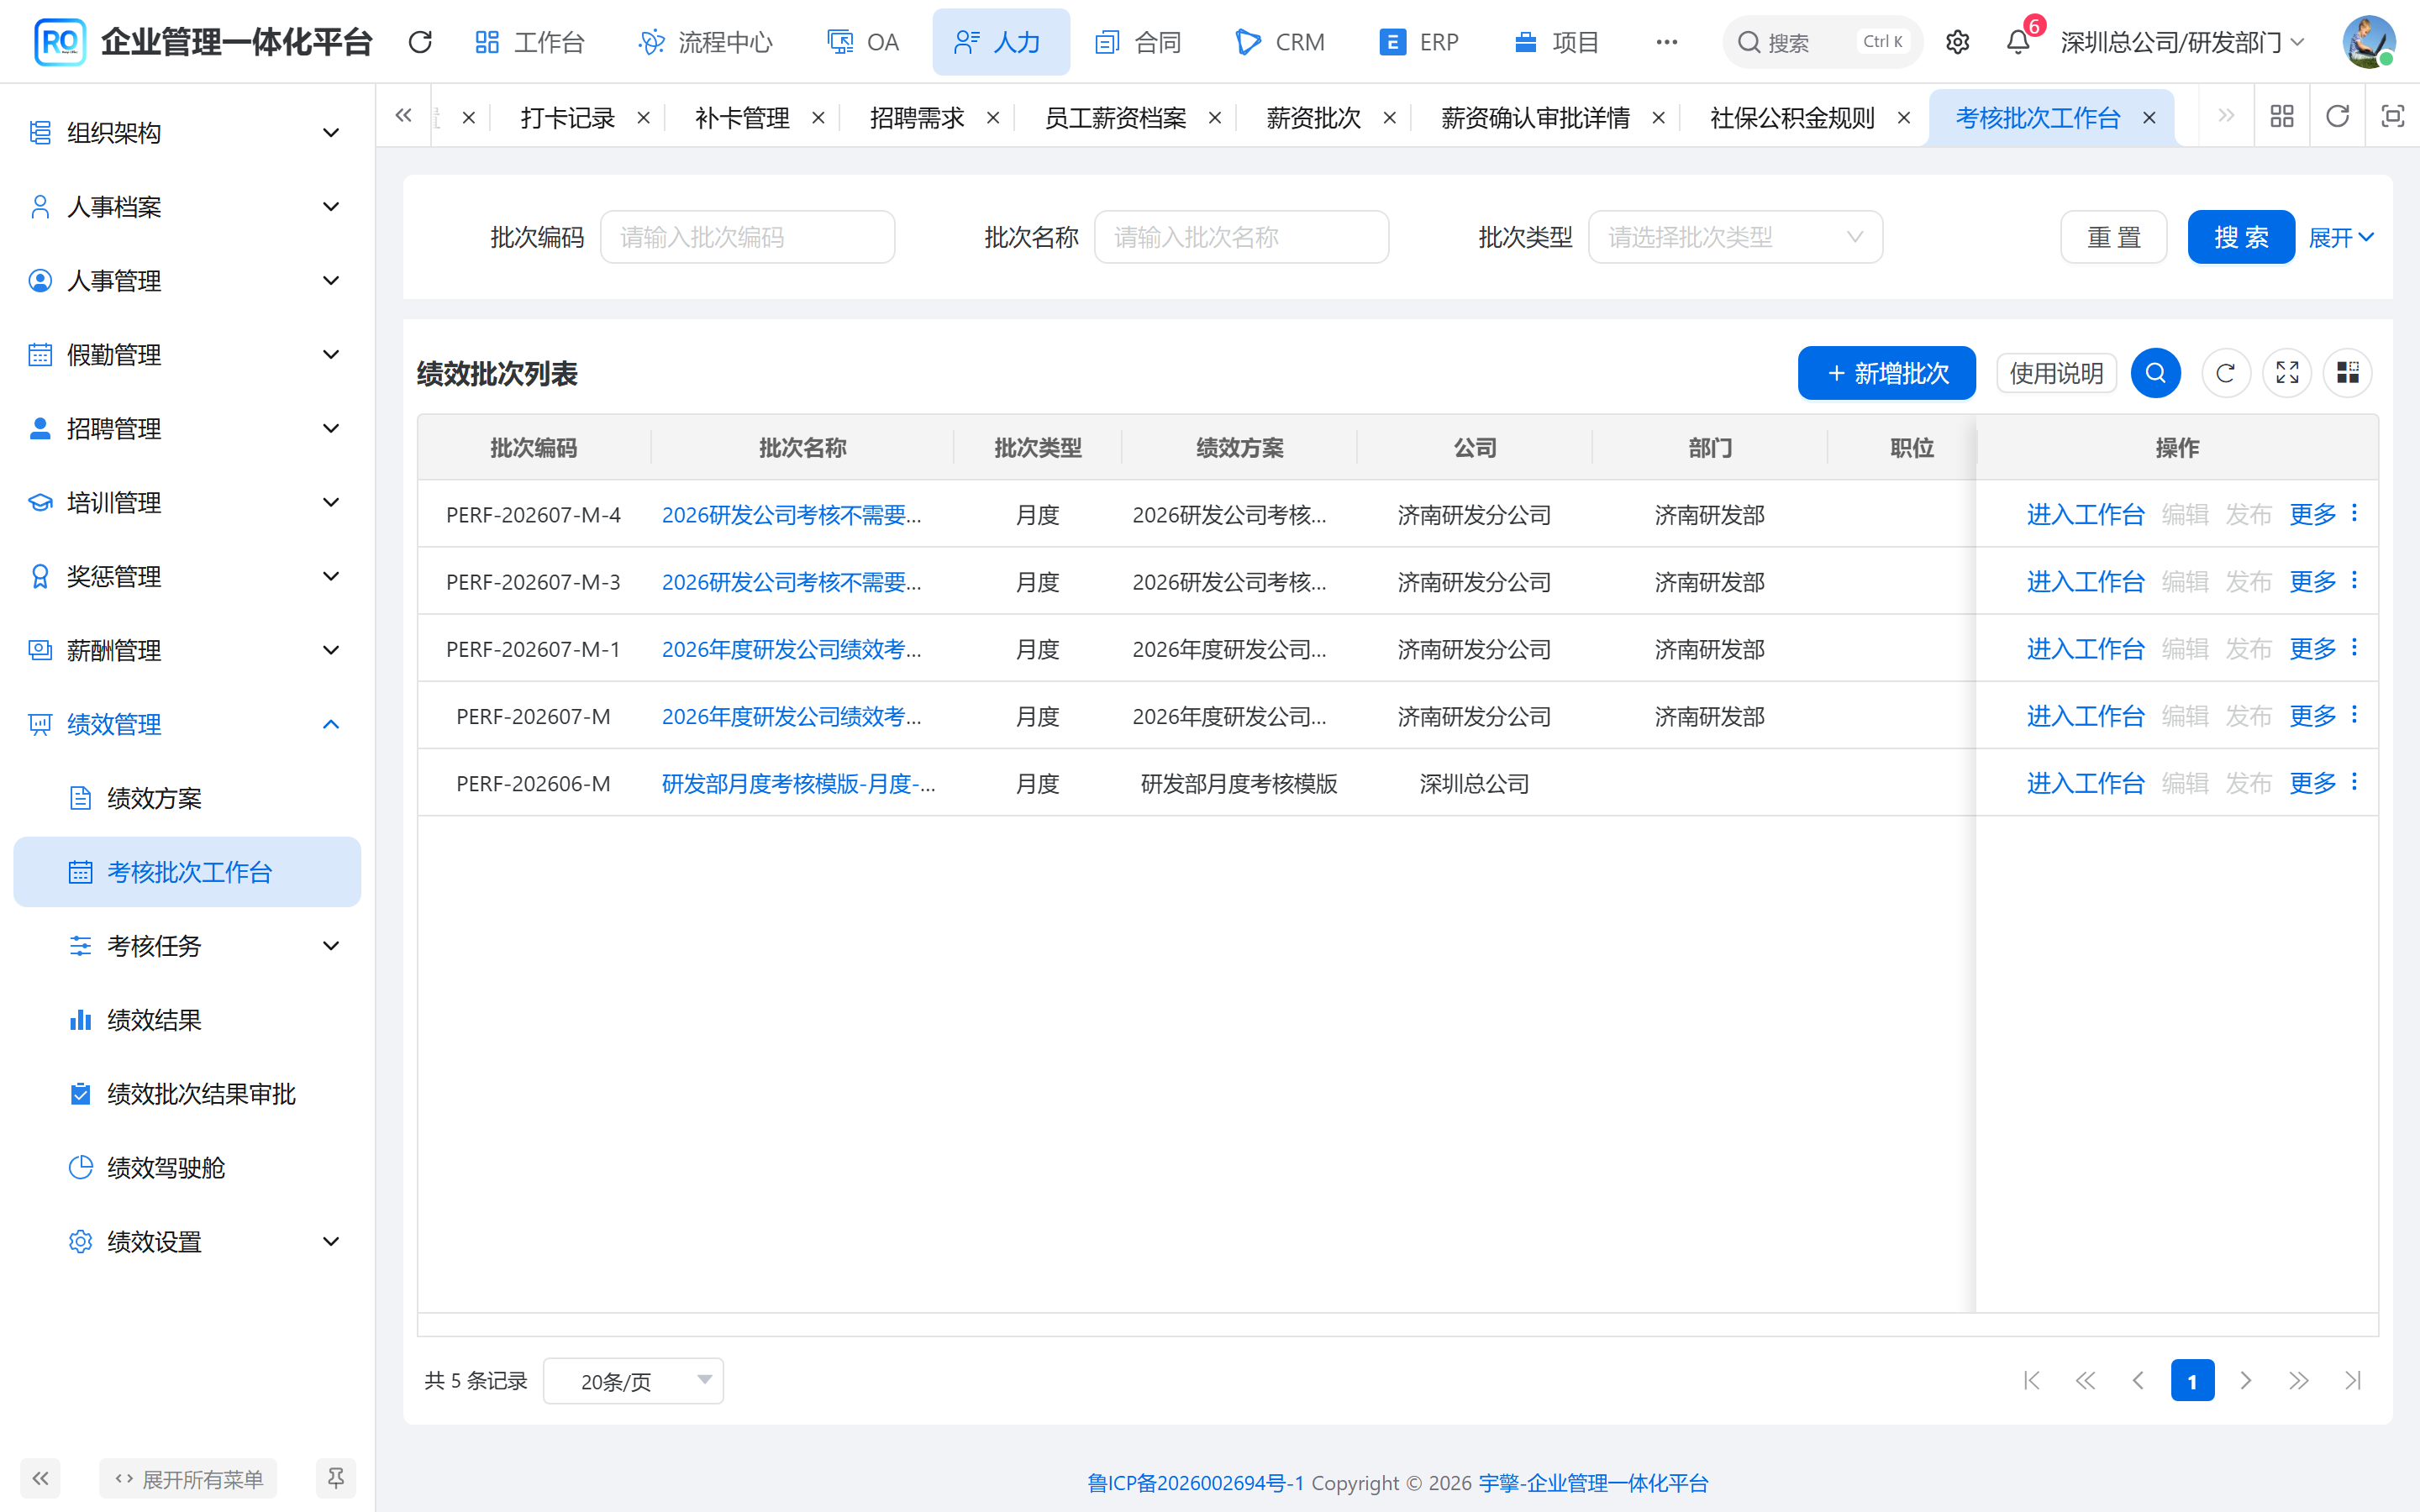Open the 绩效结果 menu item

187,1020
